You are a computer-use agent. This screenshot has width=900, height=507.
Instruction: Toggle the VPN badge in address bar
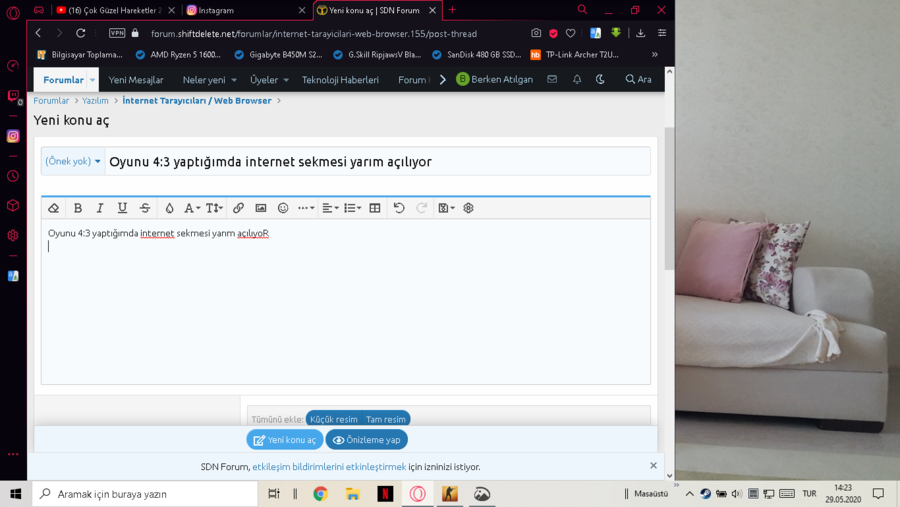[117, 33]
